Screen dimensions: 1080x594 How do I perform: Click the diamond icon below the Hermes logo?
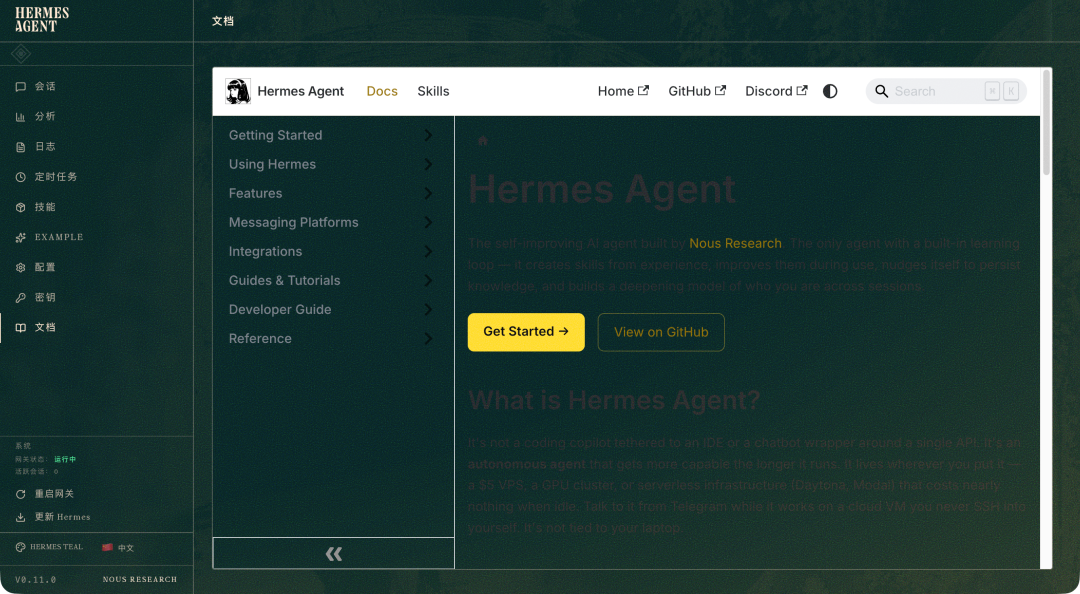21,54
